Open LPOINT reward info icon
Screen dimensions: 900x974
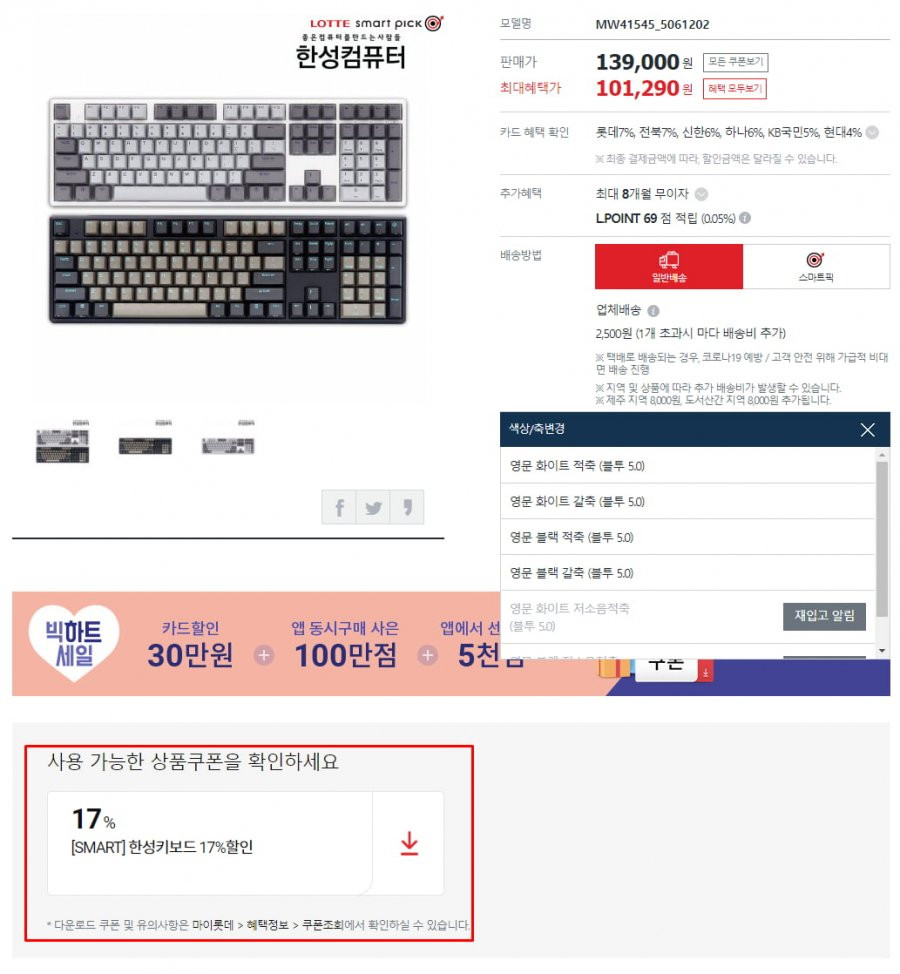tap(745, 218)
